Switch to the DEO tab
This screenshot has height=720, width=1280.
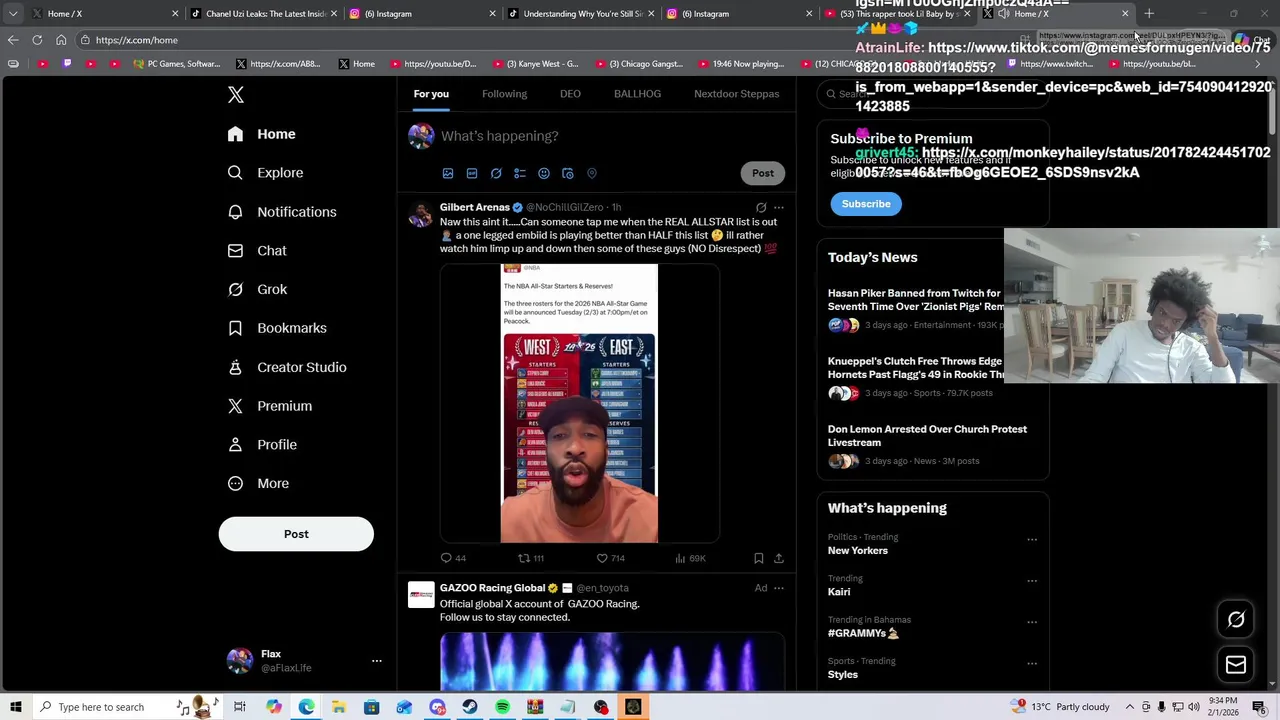point(570,94)
